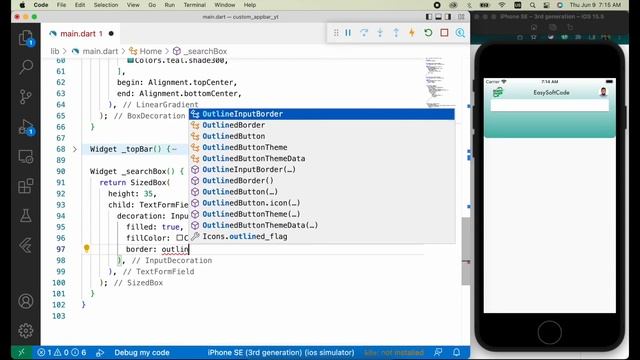The height and width of the screenshot is (360, 640).
Task: Open the Go menu
Action: [x=152, y=5]
